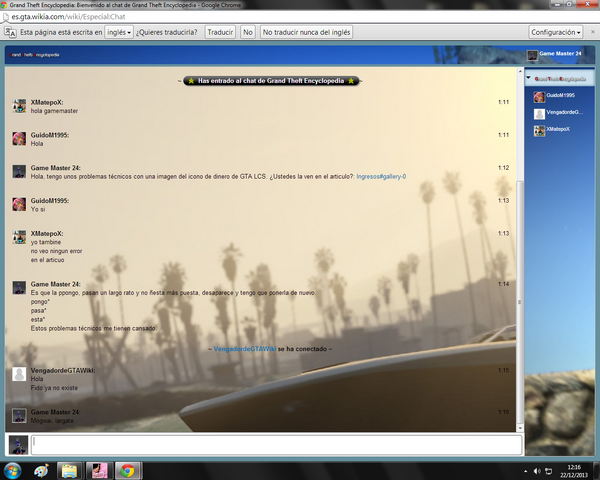Click the 1:14 timestamp
Image resolution: width=600 pixels, height=480 pixels.
point(504,284)
